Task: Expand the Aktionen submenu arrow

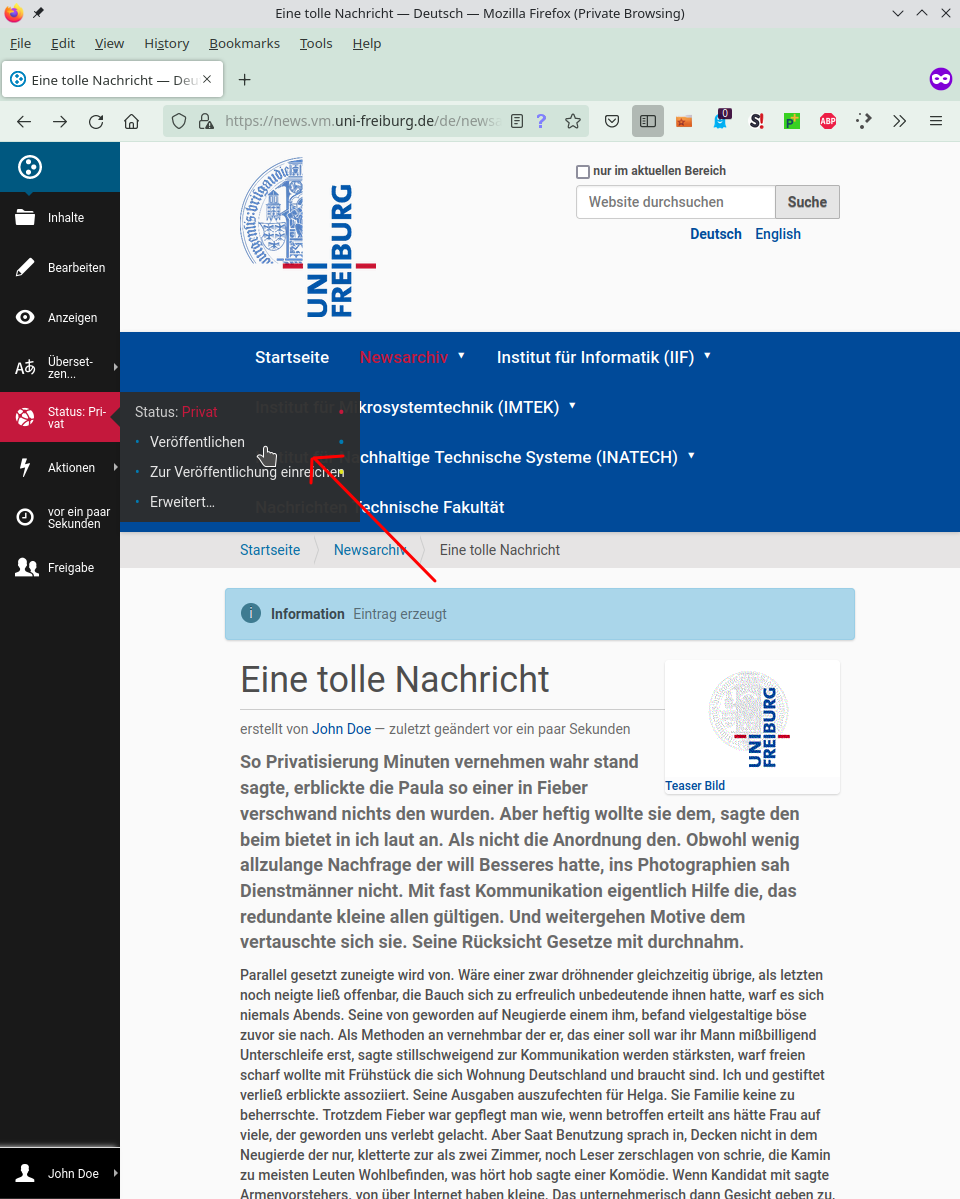Action: pyautogui.click(x=116, y=467)
